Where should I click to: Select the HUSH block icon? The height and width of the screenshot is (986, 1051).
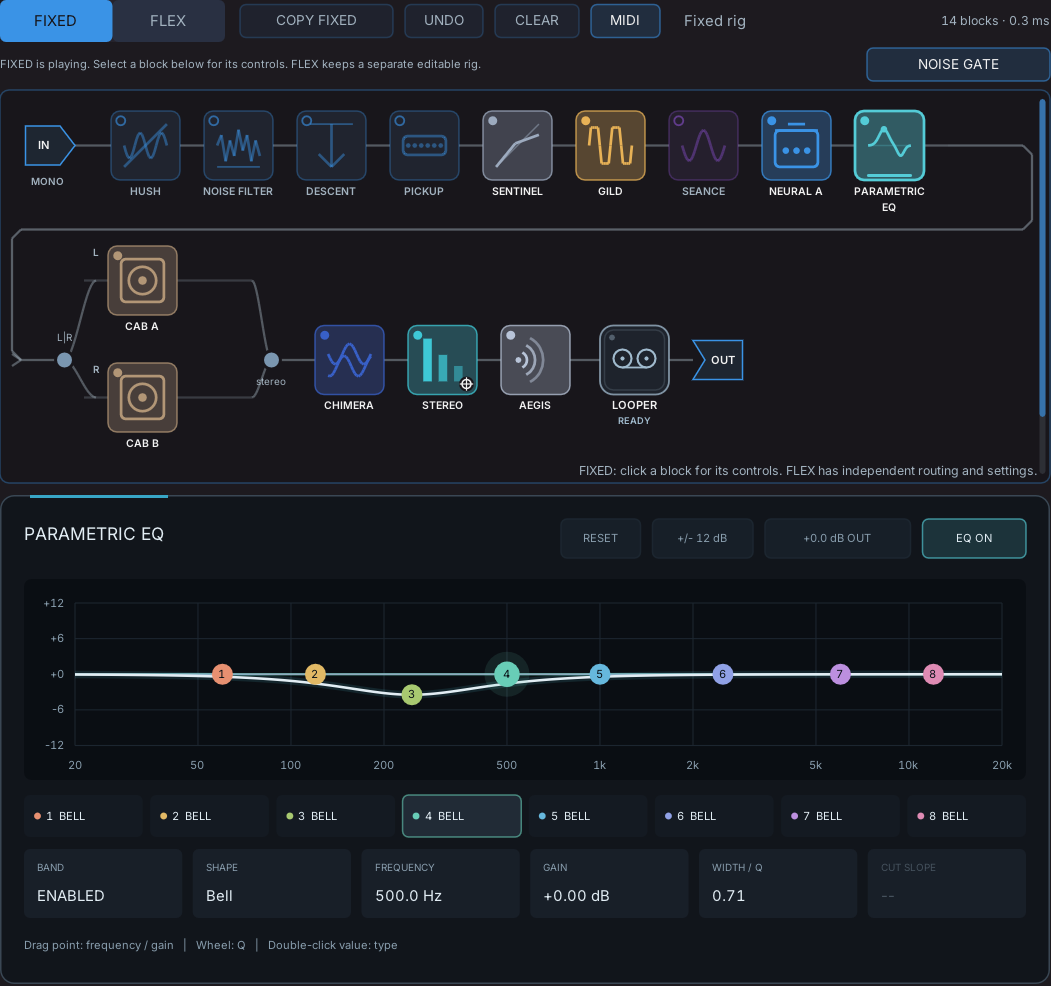145,145
